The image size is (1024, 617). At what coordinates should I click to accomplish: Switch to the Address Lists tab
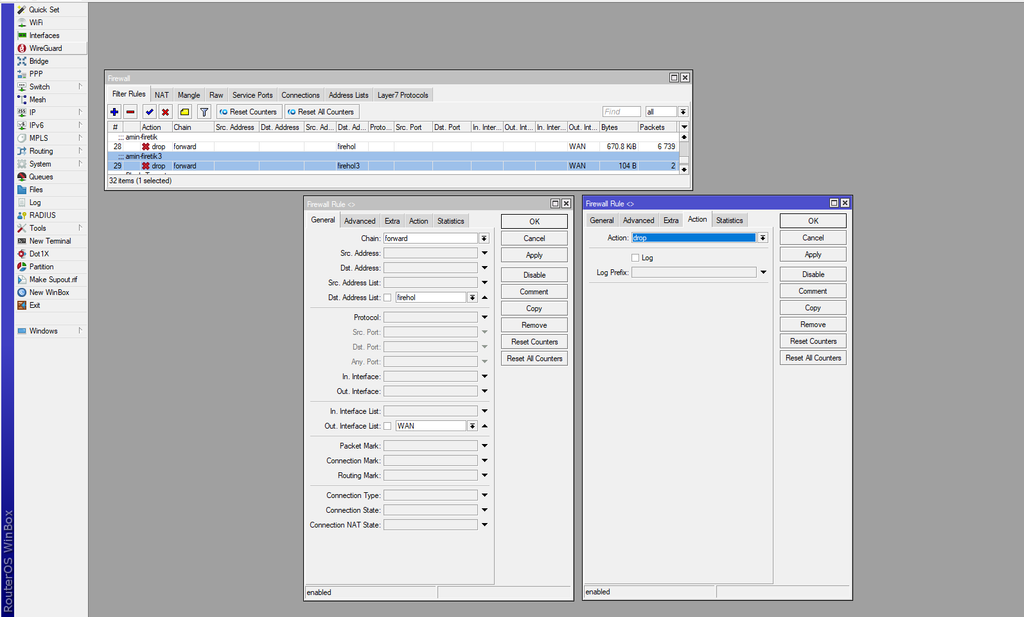348,95
